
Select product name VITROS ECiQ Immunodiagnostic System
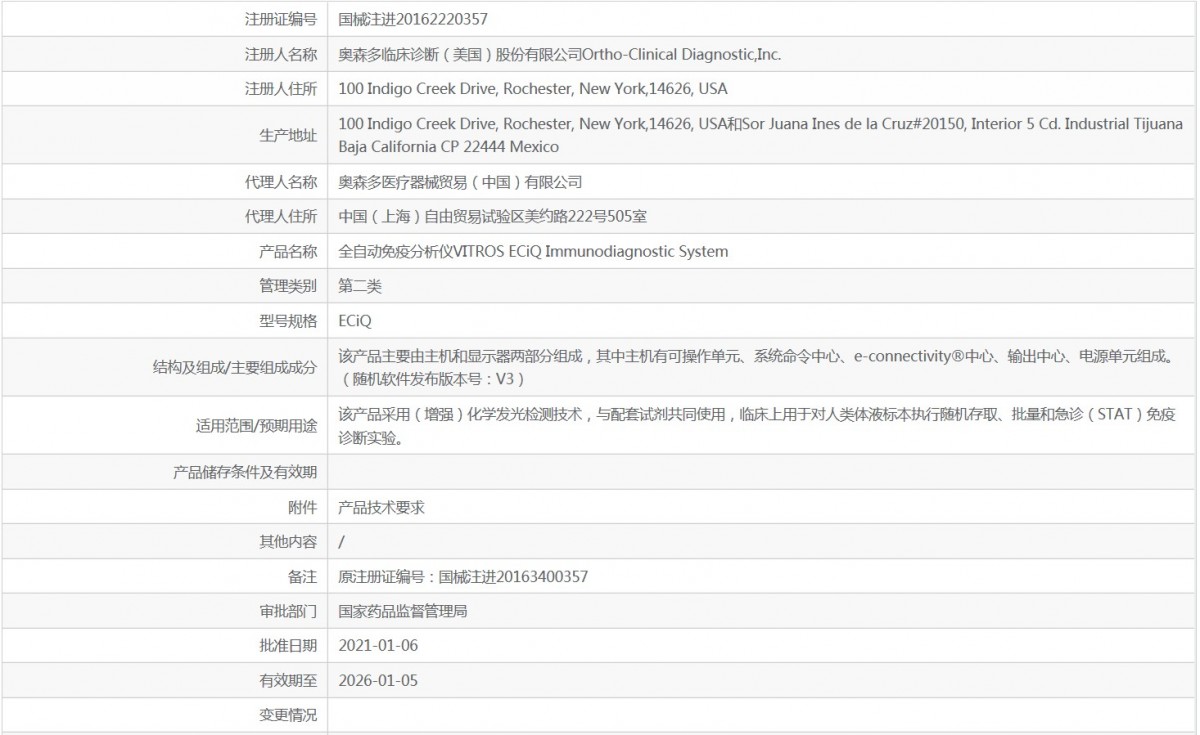tap(591, 251)
